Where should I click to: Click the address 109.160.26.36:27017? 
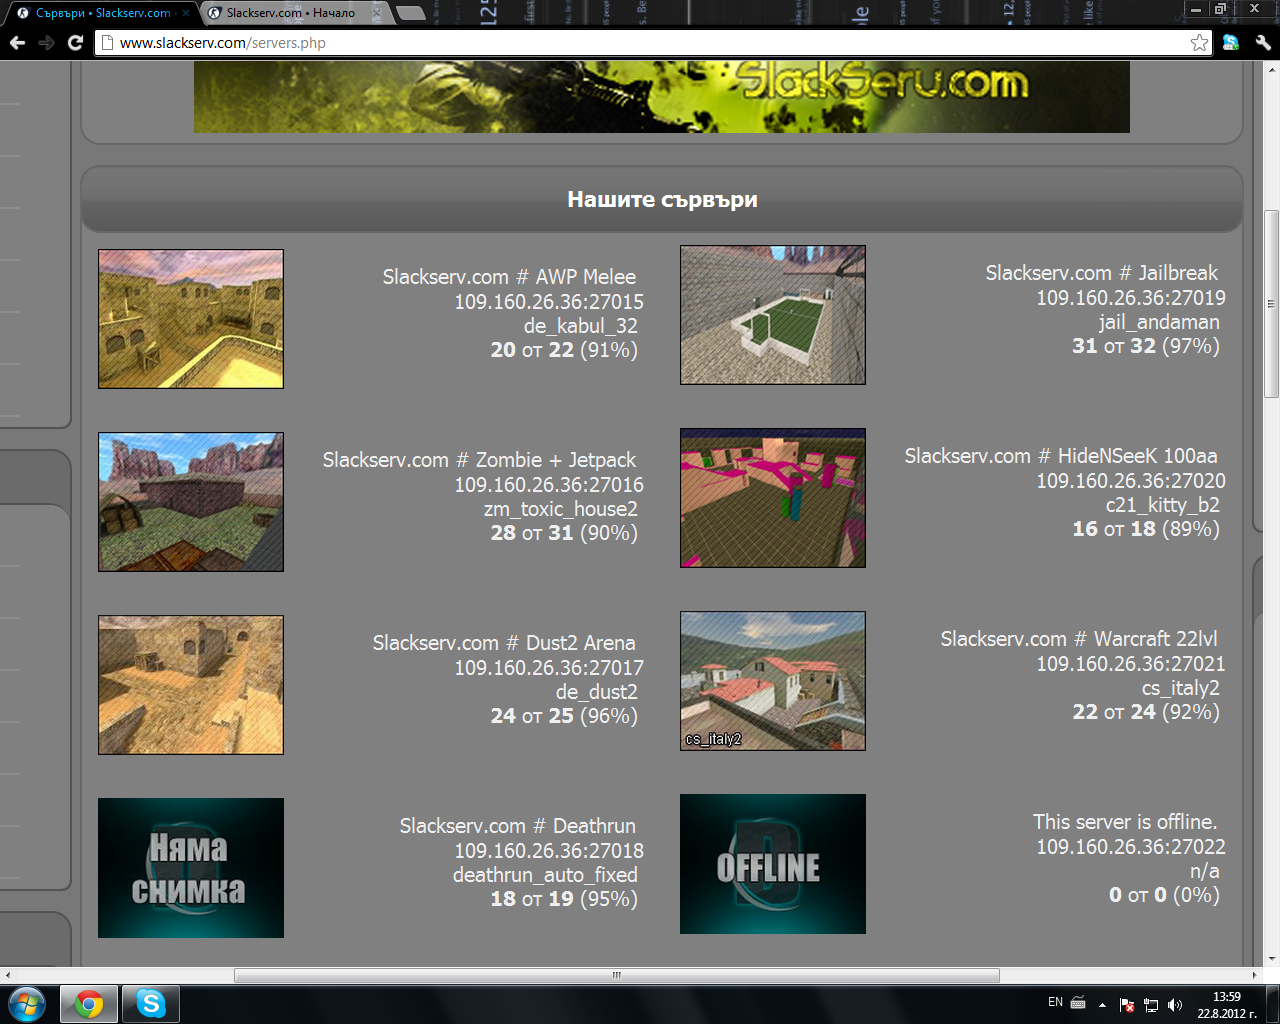click(x=549, y=668)
